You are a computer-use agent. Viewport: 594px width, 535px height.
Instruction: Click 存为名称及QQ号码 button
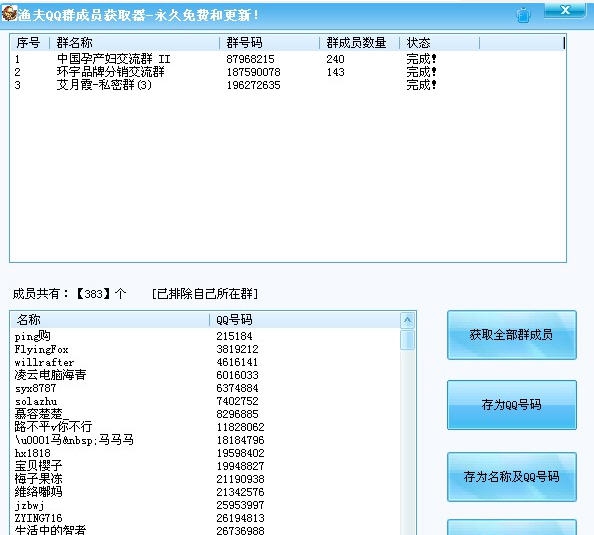click(x=511, y=477)
